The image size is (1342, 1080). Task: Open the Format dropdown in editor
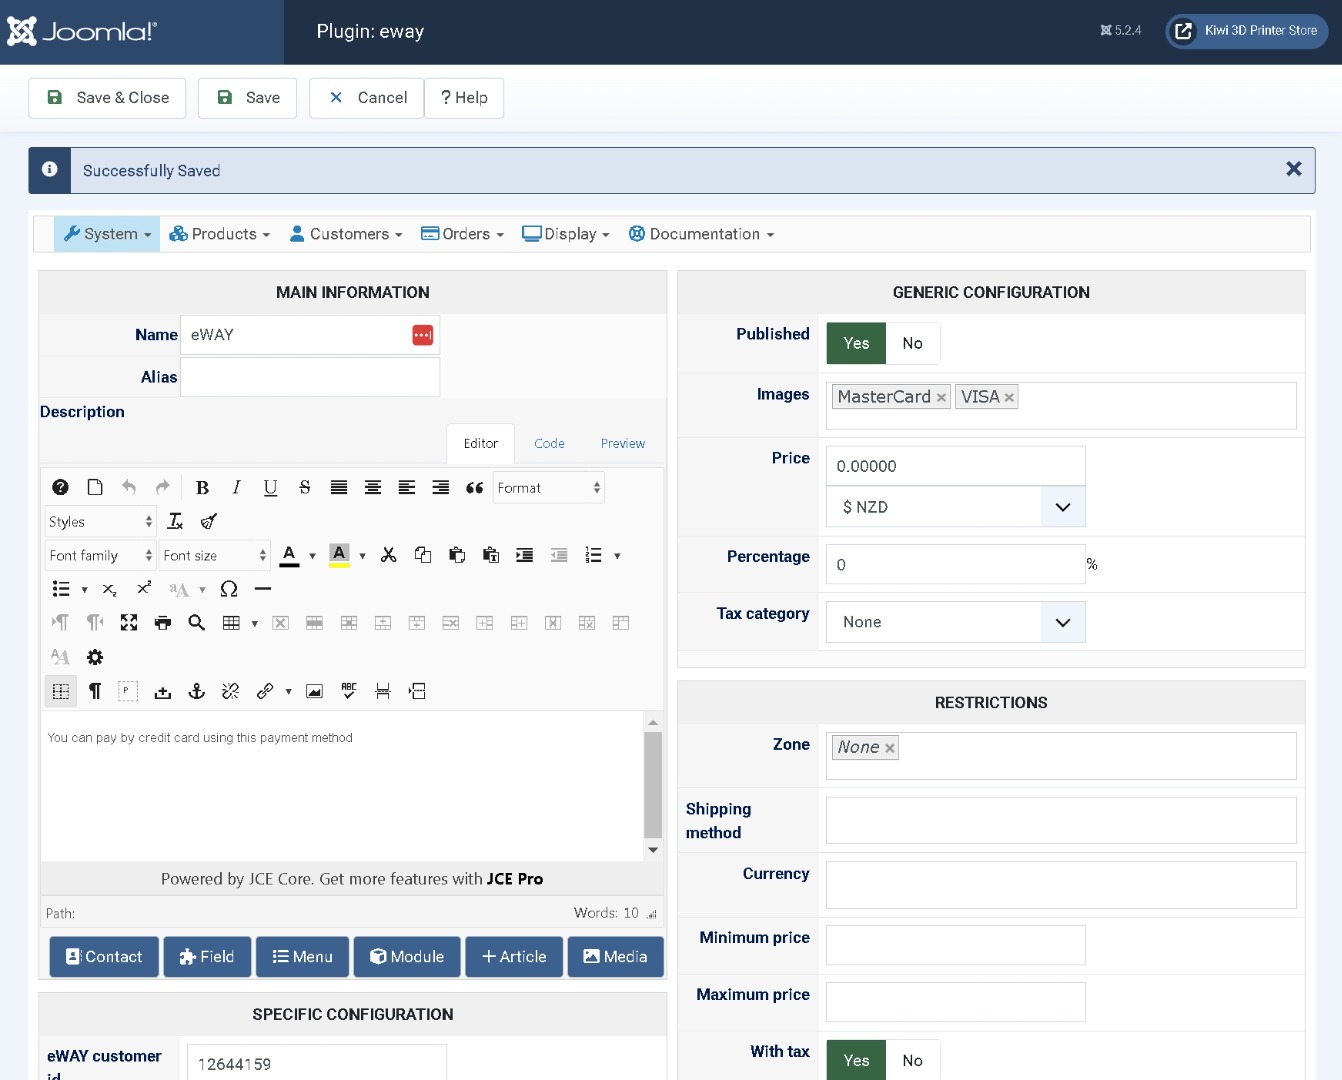click(549, 488)
